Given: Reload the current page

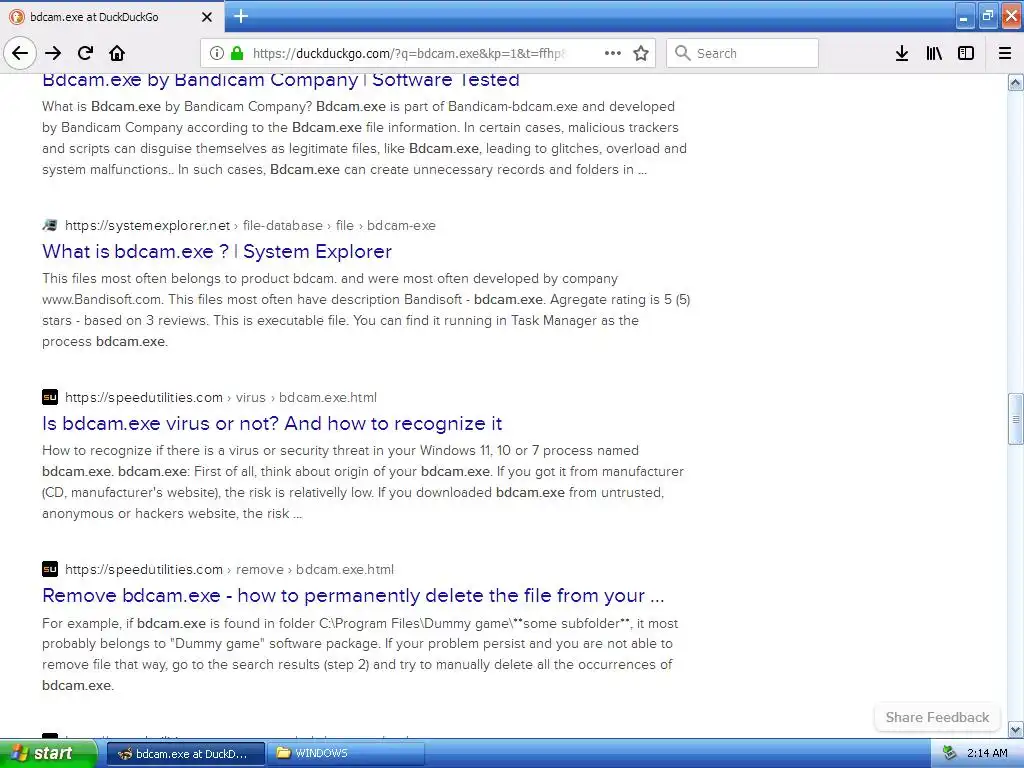Looking at the screenshot, I should (86, 54).
